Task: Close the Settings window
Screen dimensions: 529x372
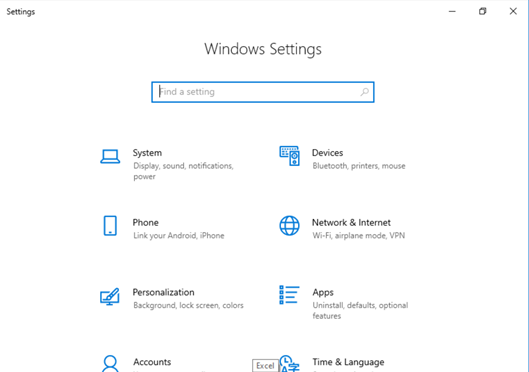Action: [513, 11]
